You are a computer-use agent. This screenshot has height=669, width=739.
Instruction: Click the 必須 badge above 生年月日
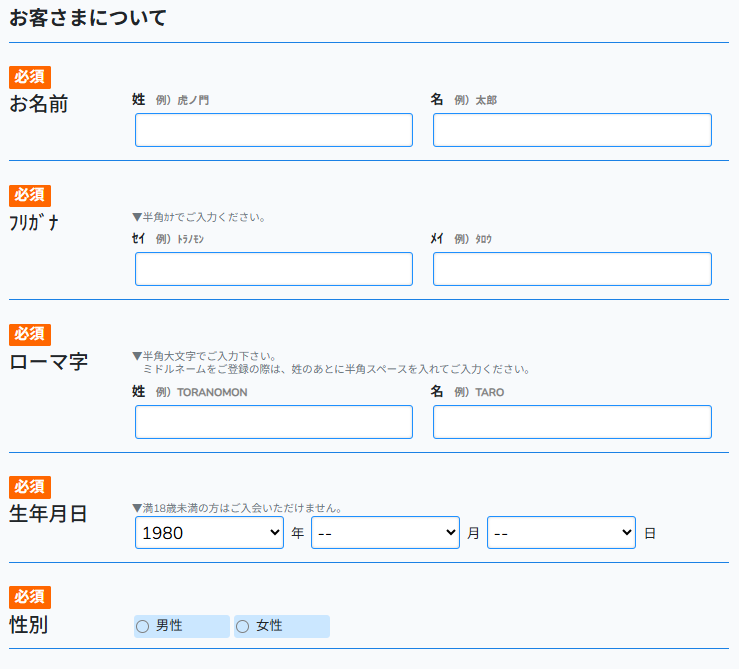pyautogui.click(x=29, y=487)
